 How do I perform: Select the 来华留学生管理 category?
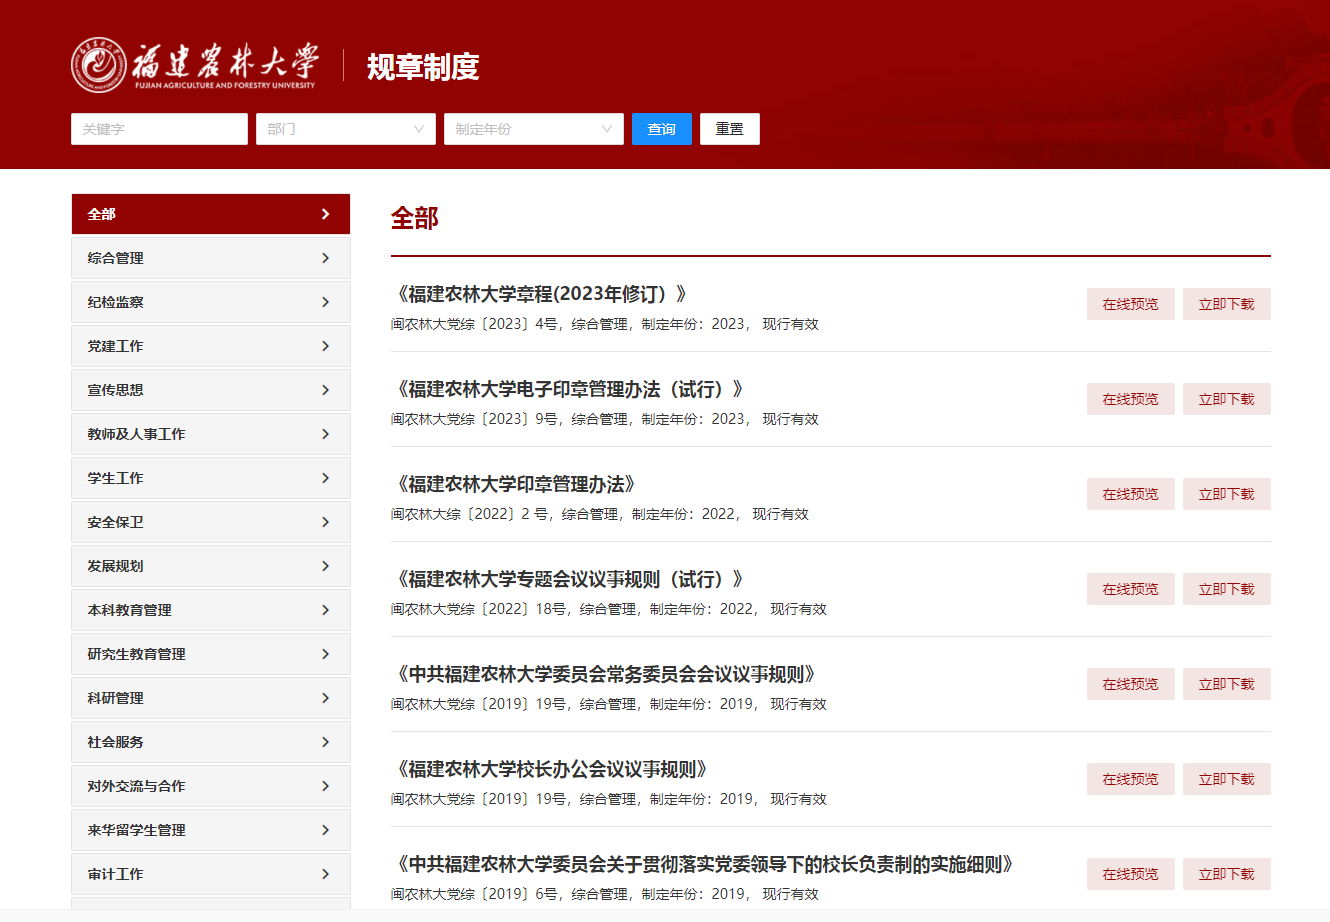pyautogui.click(x=211, y=830)
